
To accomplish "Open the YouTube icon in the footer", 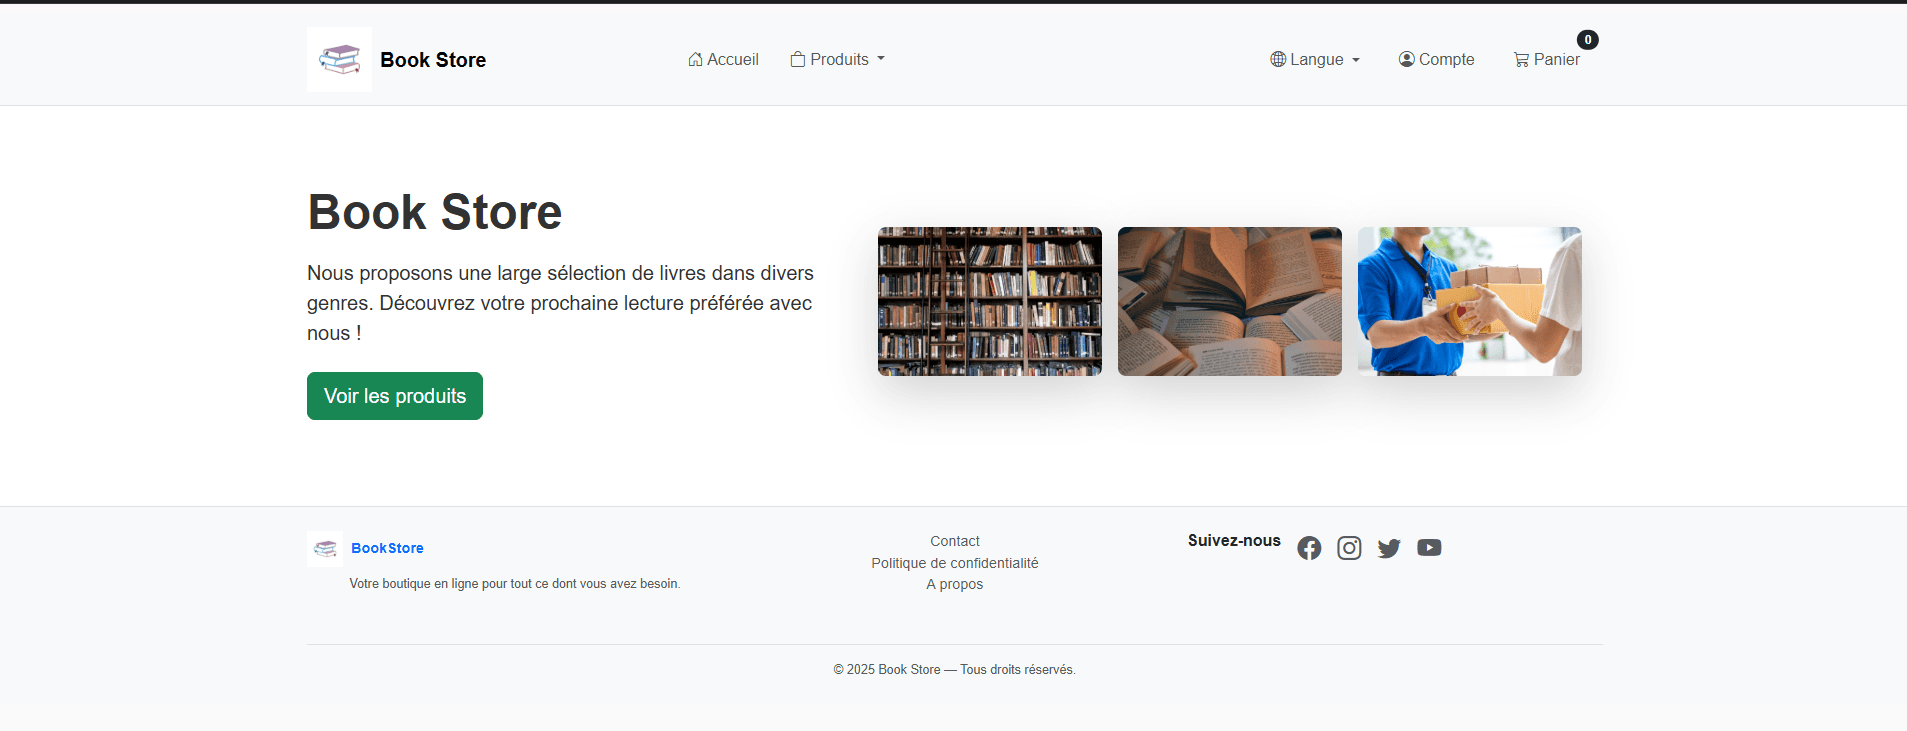I will pyautogui.click(x=1429, y=548).
